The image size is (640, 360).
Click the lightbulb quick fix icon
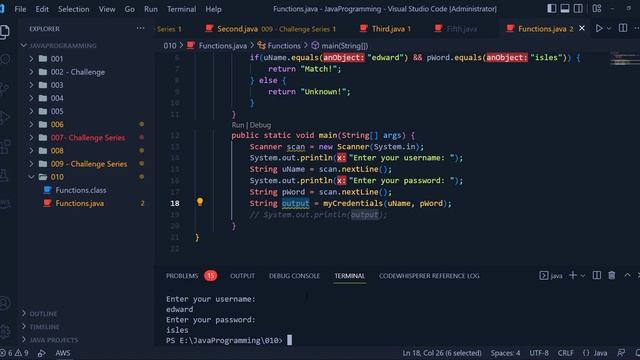200,202
